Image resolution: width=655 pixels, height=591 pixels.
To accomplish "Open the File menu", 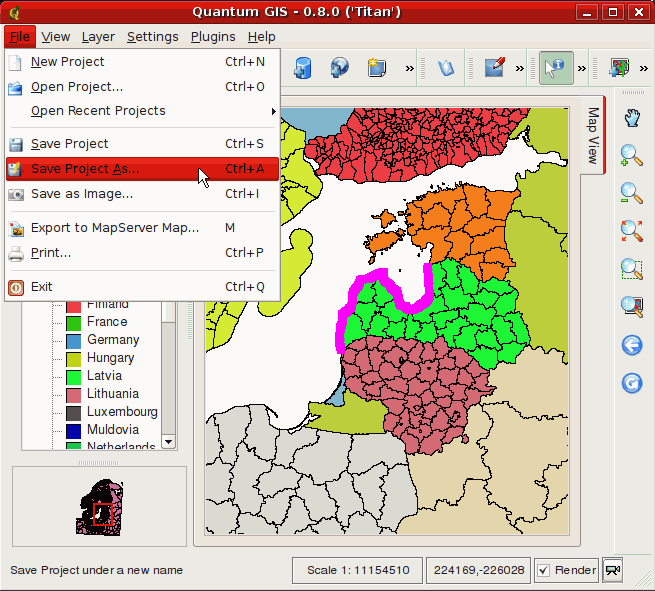I will pos(20,37).
